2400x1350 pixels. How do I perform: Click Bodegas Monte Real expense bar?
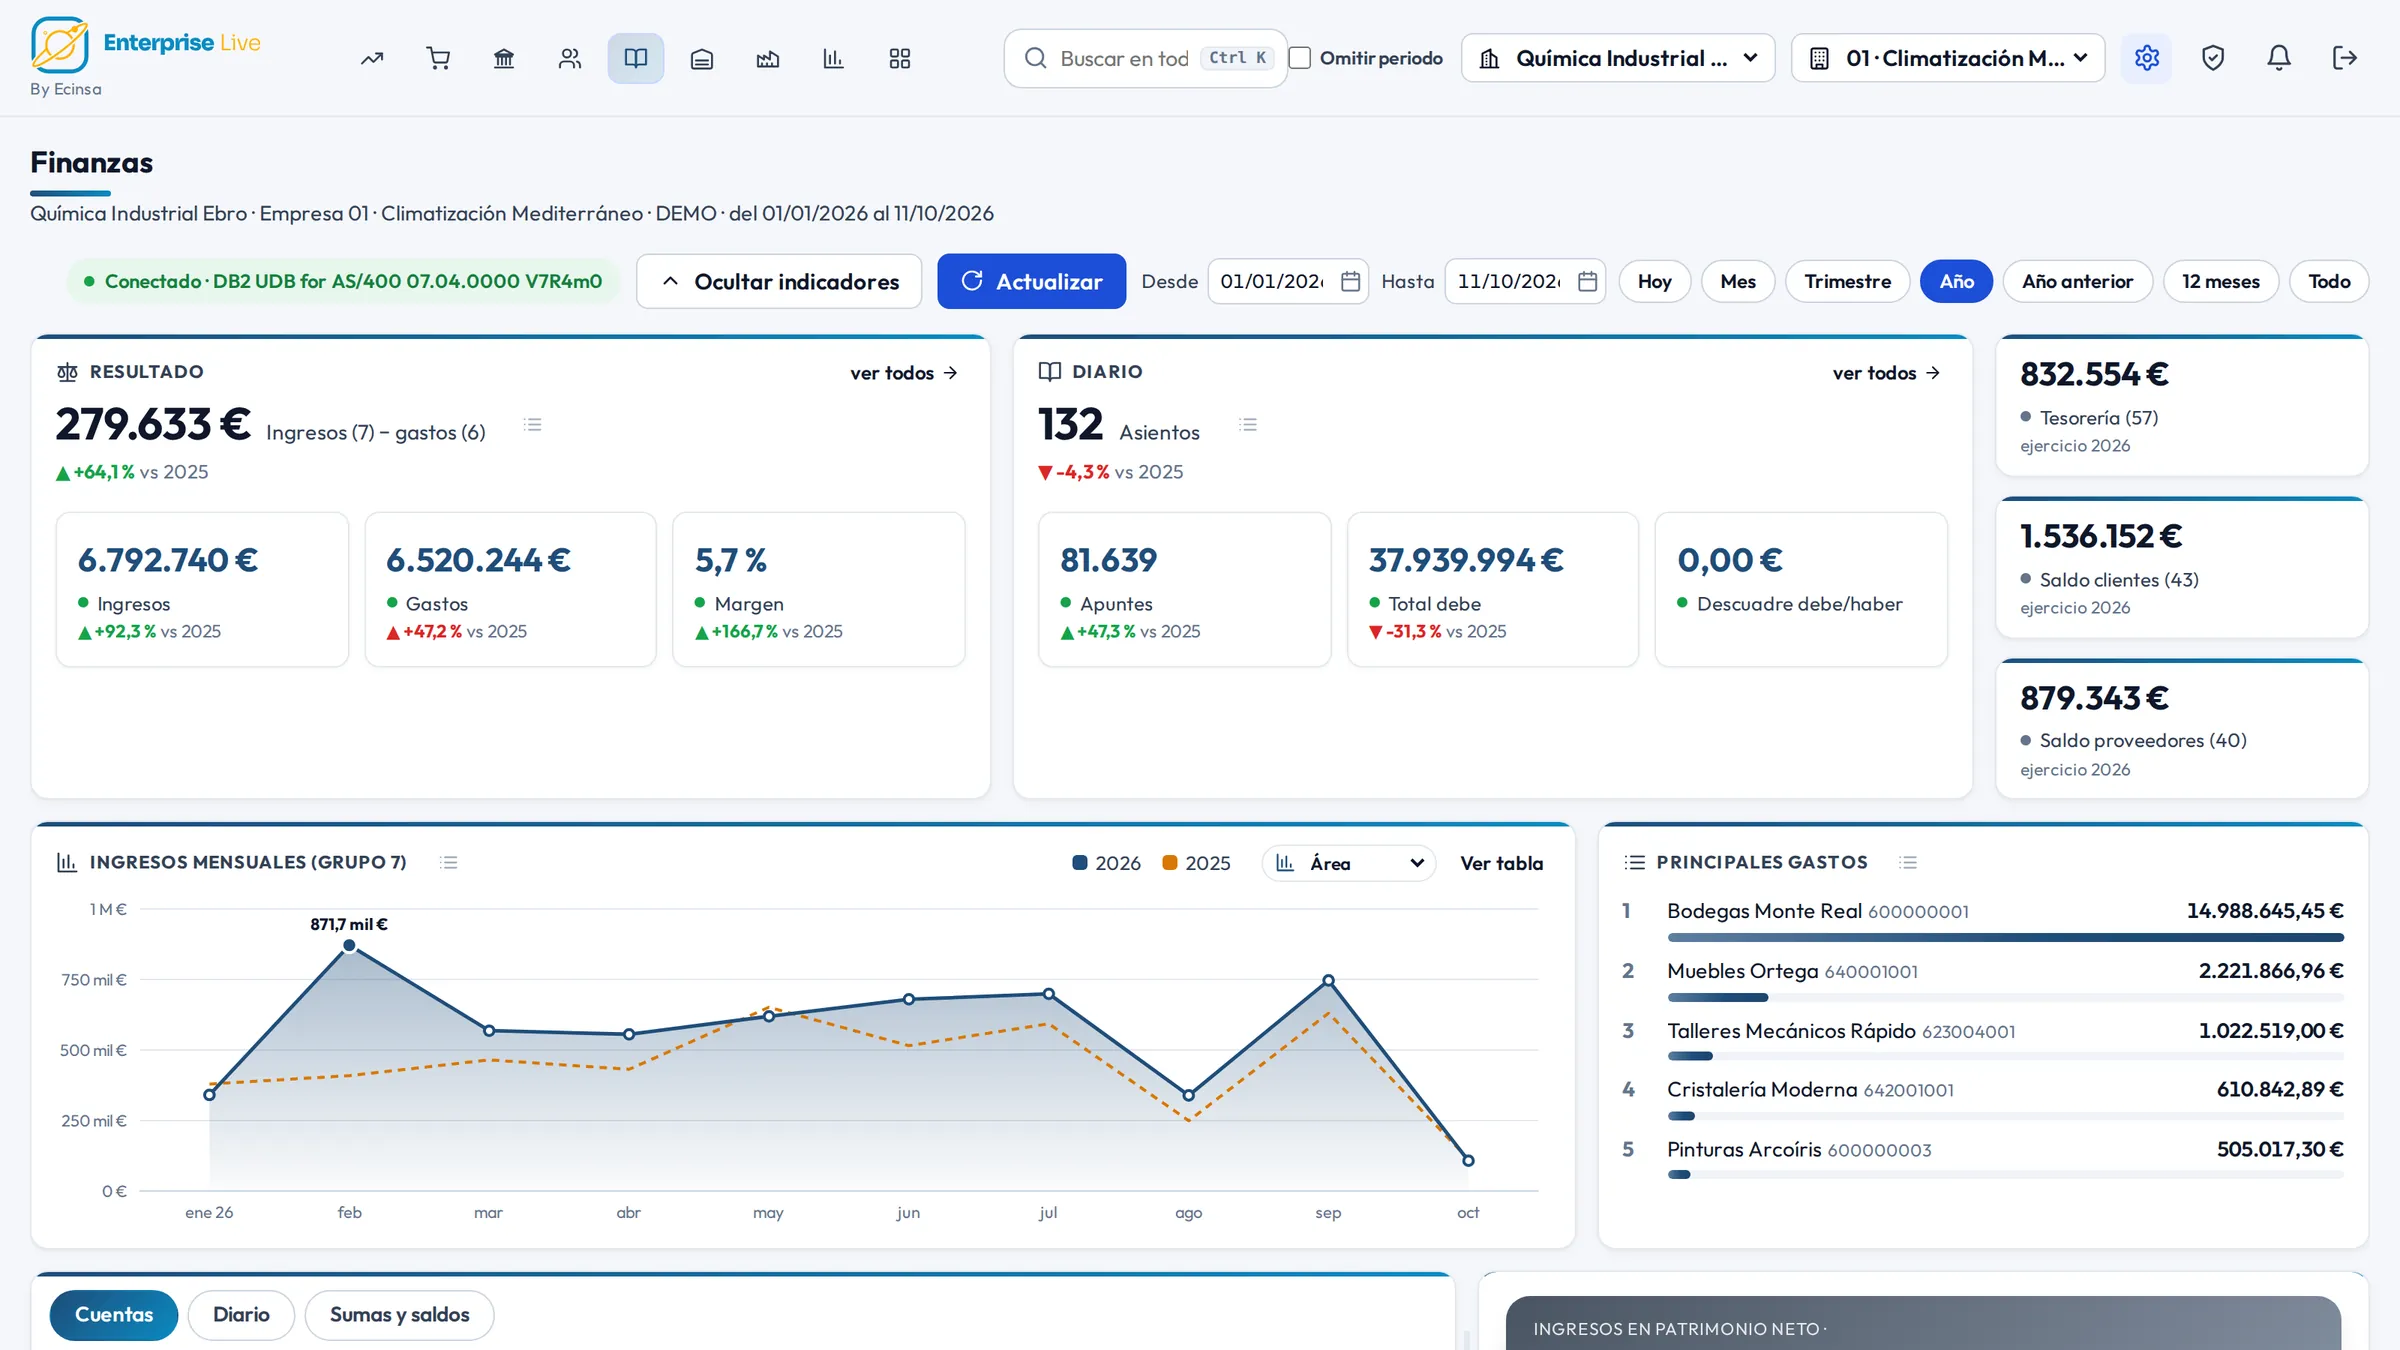[x=2005, y=937]
